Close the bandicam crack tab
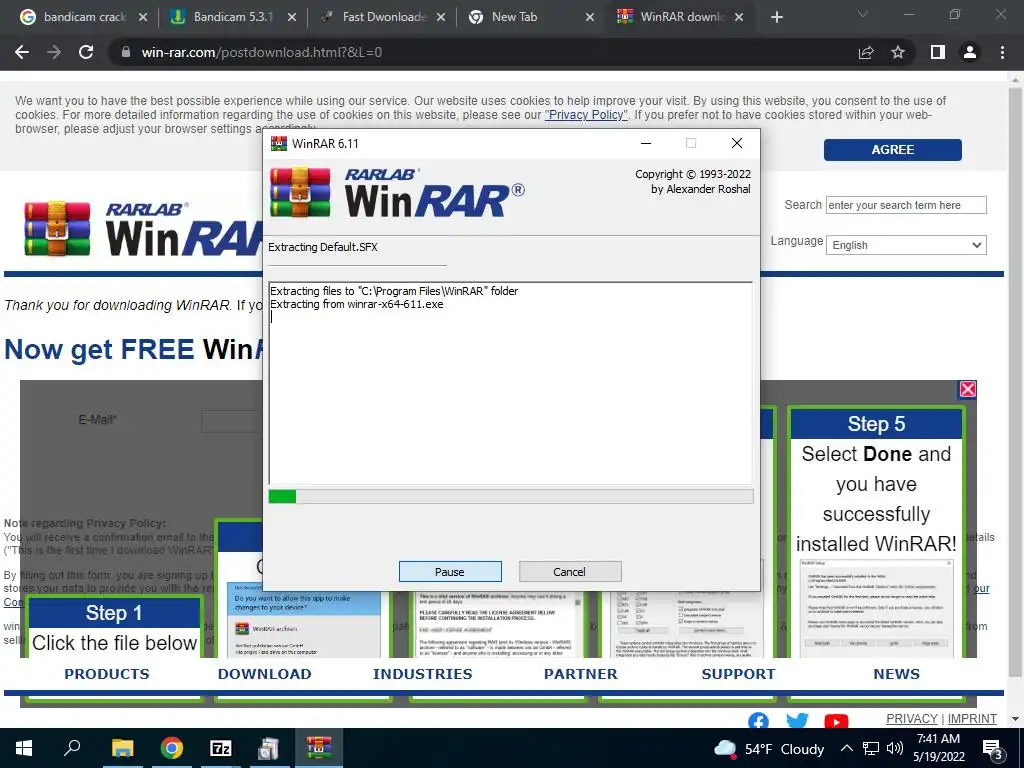 coord(143,17)
